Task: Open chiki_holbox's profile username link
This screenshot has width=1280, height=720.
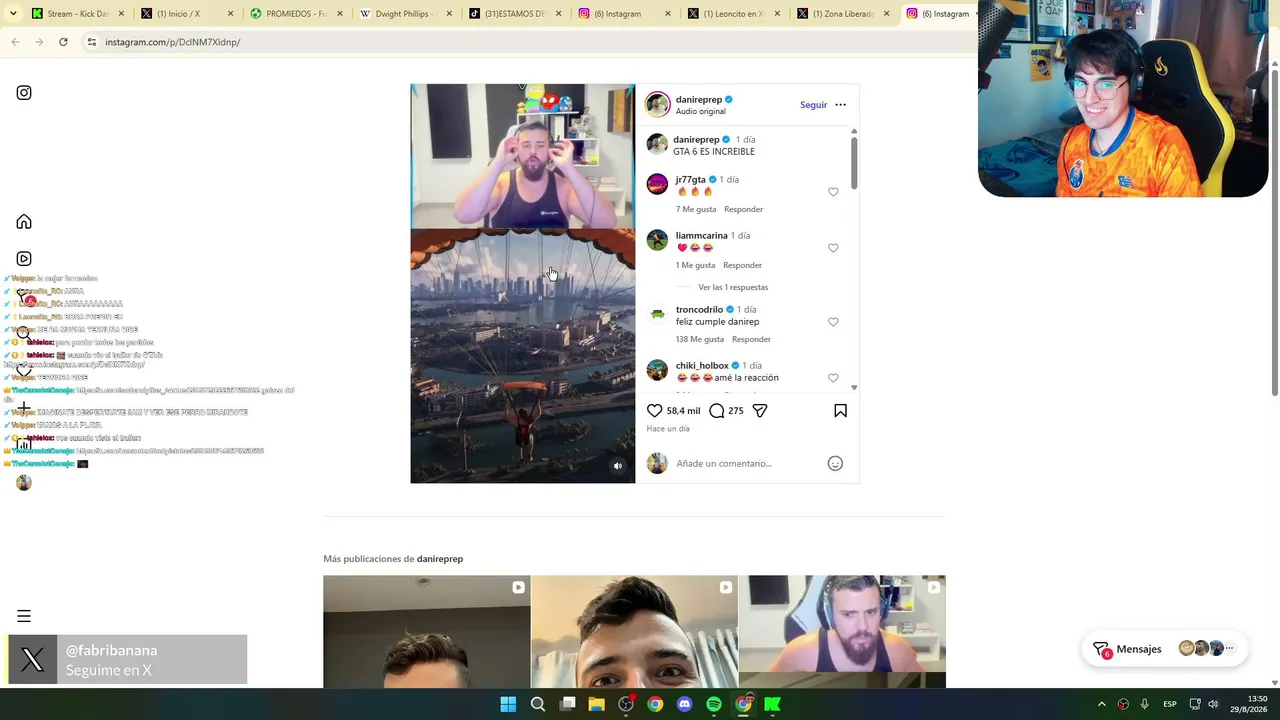Action: pos(702,366)
